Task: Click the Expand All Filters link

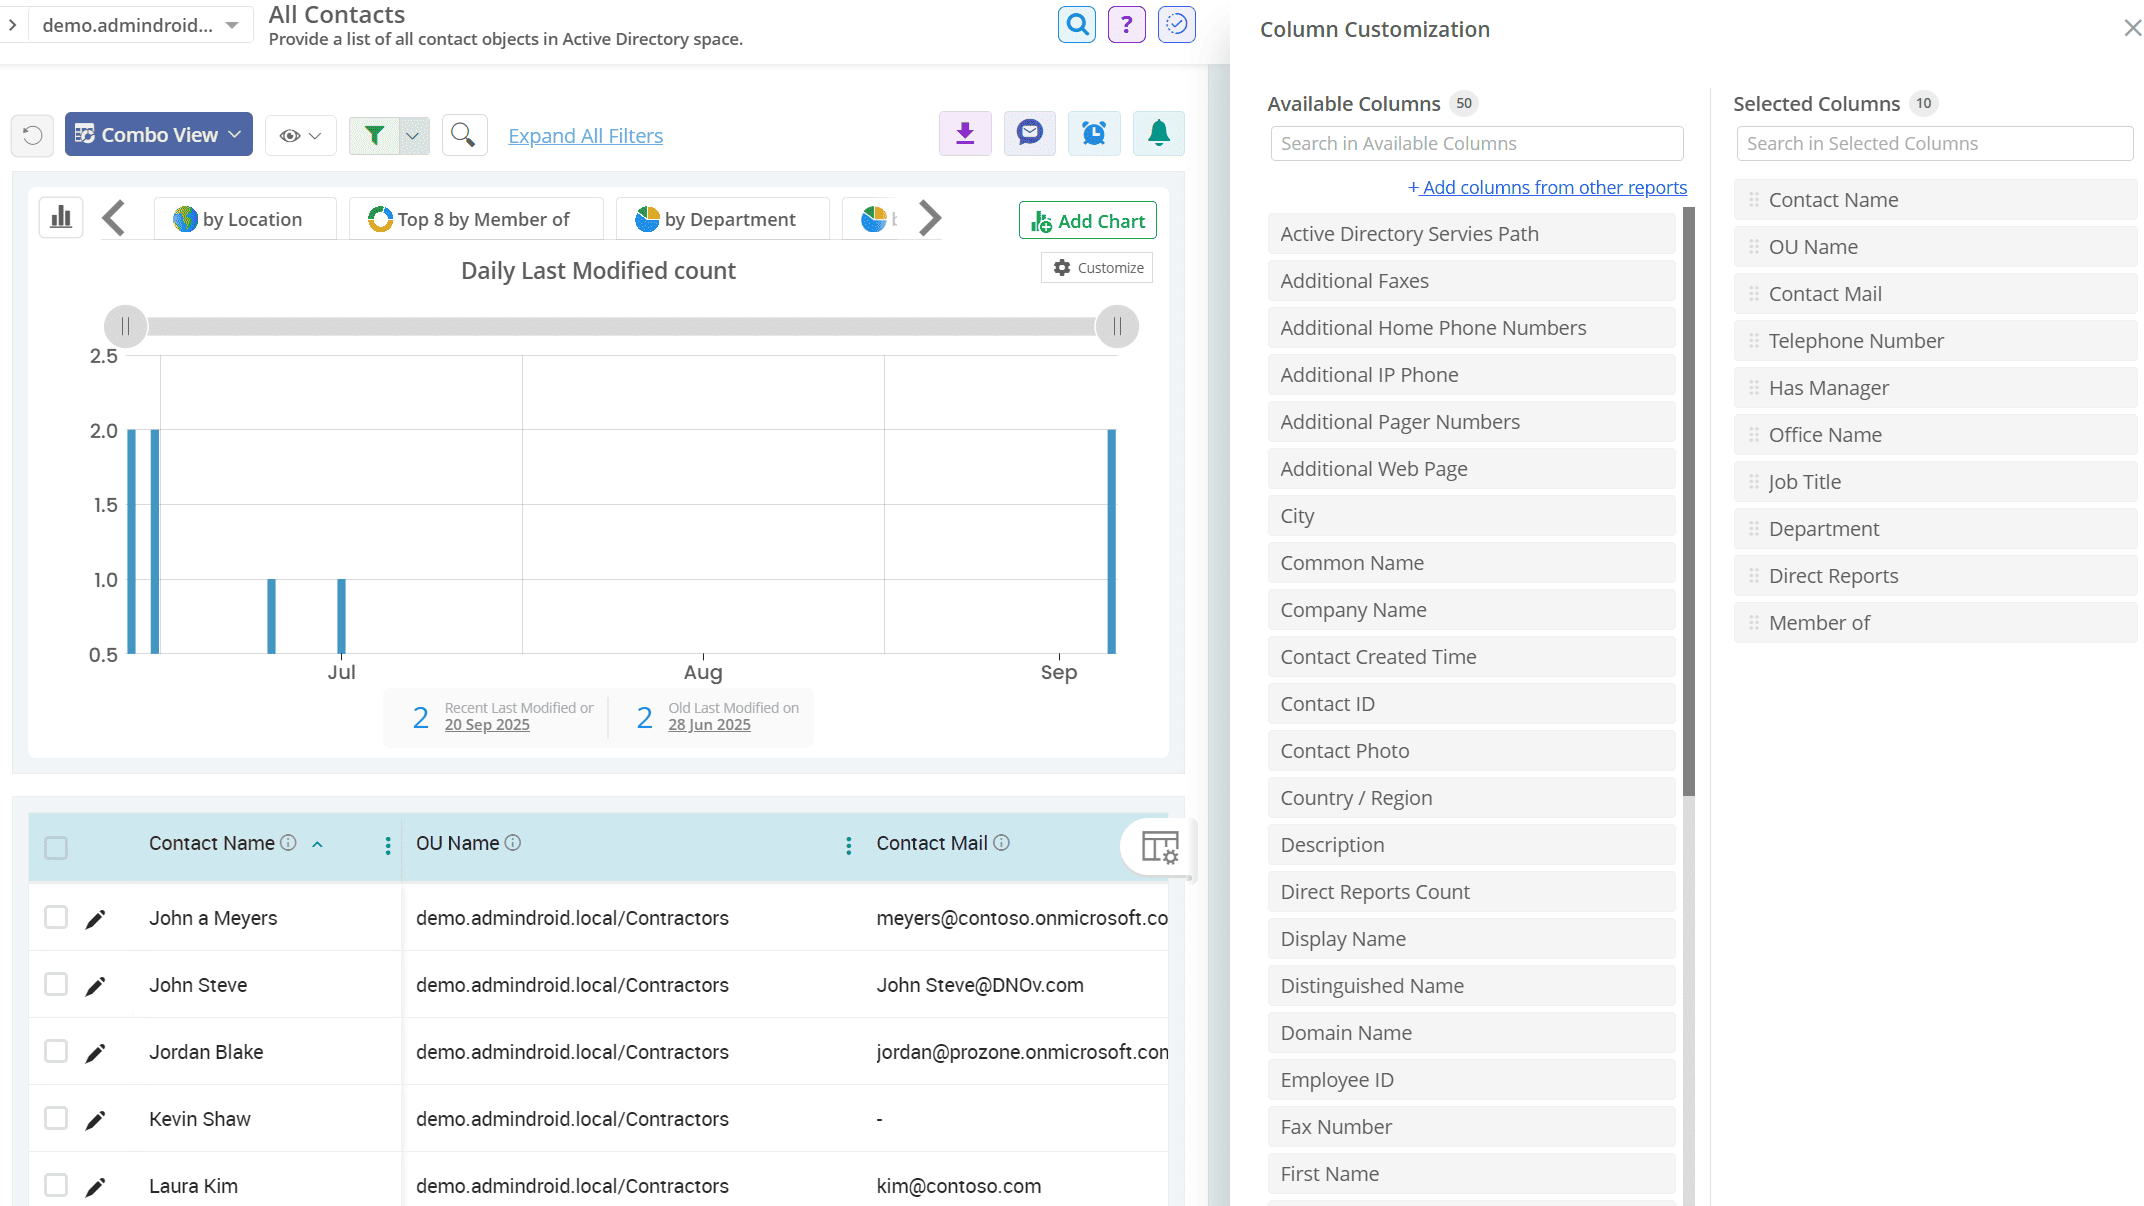Action: [585, 135]
